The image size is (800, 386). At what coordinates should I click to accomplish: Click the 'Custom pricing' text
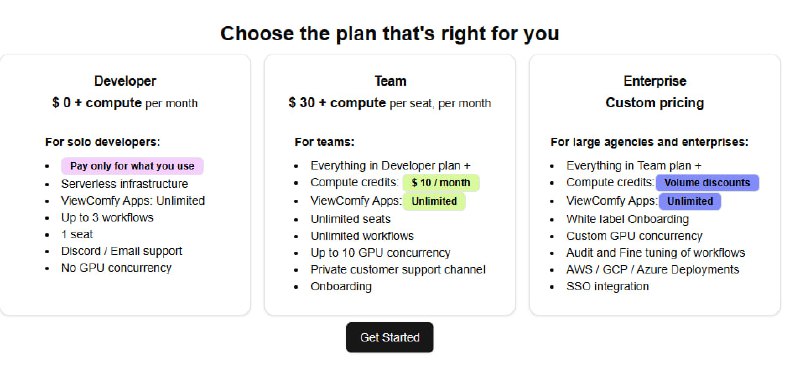pyautogui.click(x=655, y=102)
